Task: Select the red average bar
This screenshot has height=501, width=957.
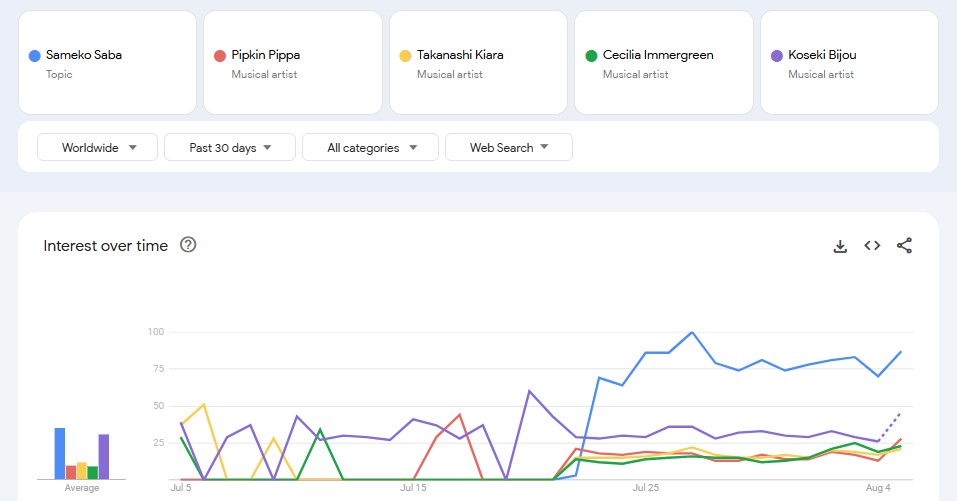Action: pyautogui.click(x=71, y=472)
